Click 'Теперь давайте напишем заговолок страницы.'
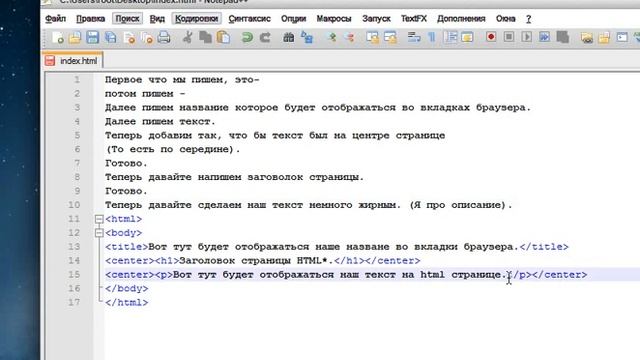This screenshot has height=360, width=640. coord(234,177)
